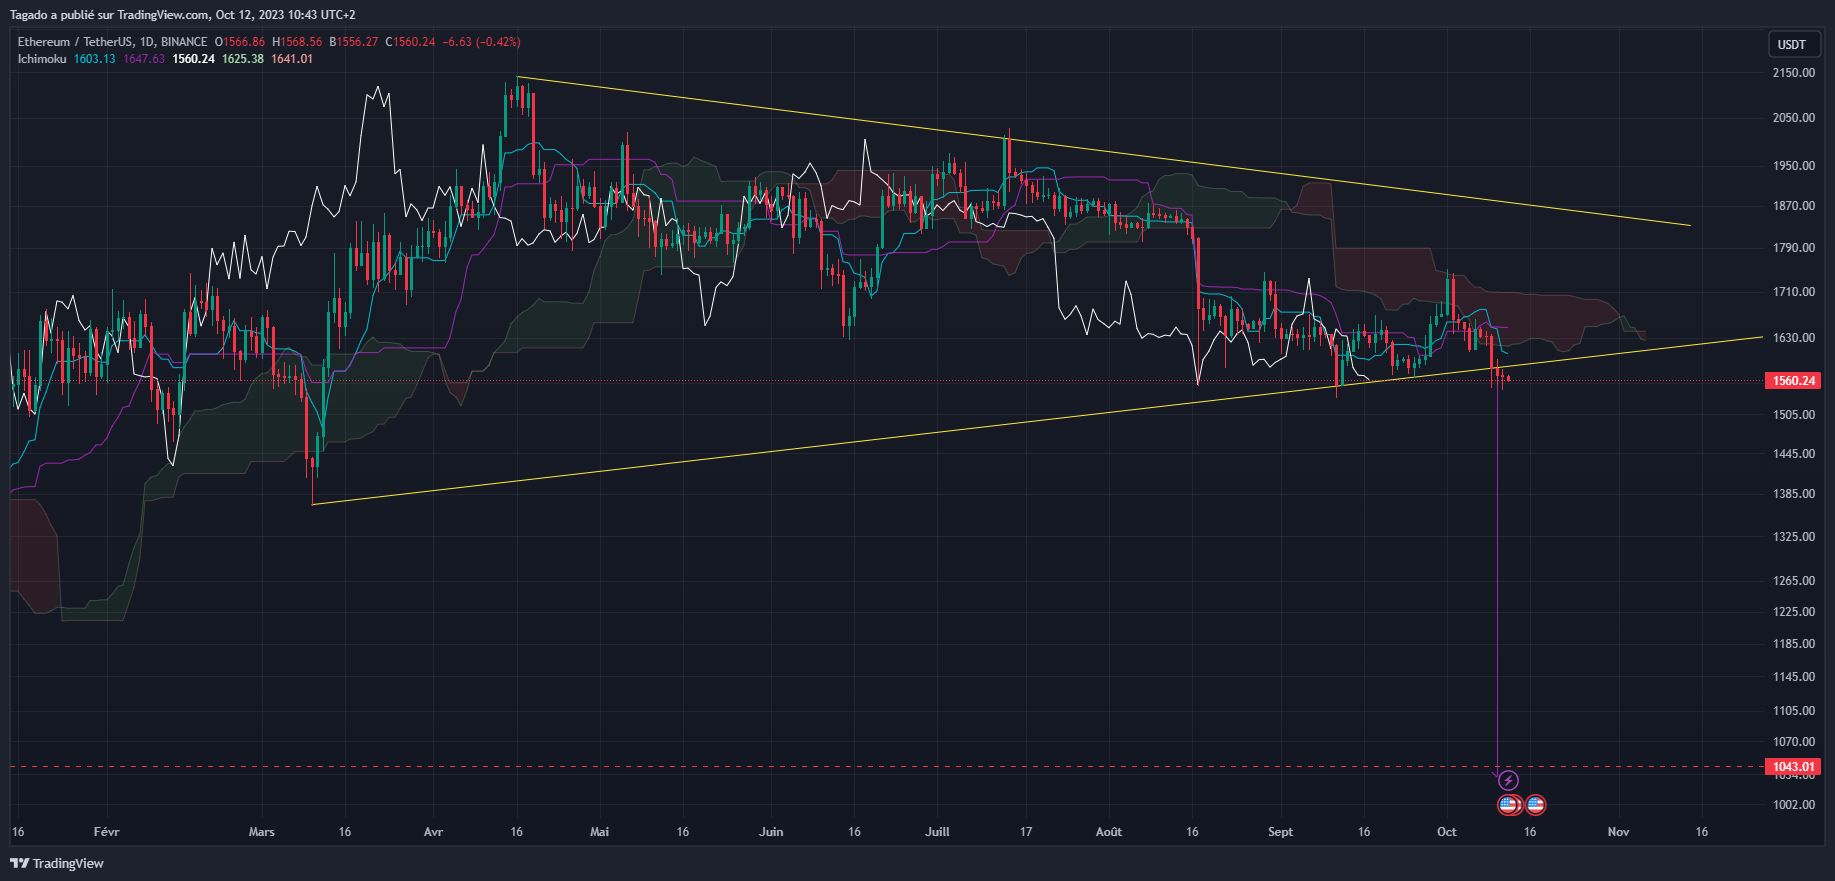
Task: Click the Tagado a publié sur TradingView.com header
Action: pyautogui.click(x=182, y=15)
